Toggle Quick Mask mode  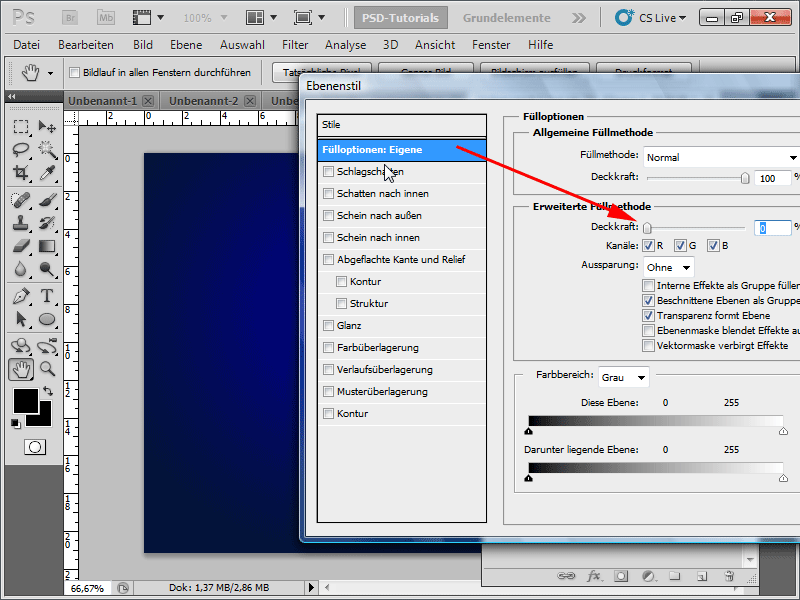(x=35, y=447)
